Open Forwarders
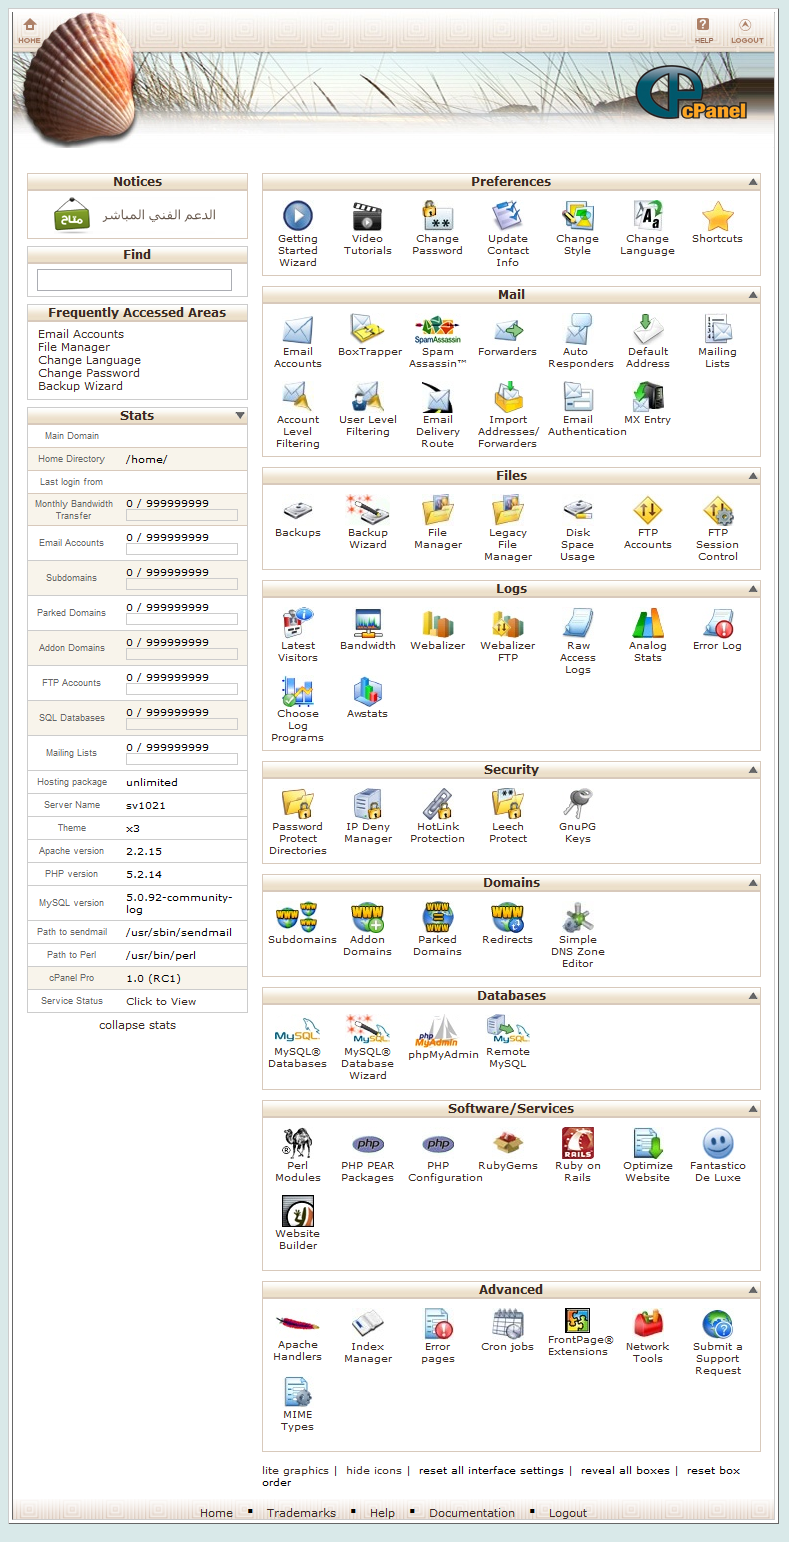This screenshot has height=1542, width=789. [508, 329]
